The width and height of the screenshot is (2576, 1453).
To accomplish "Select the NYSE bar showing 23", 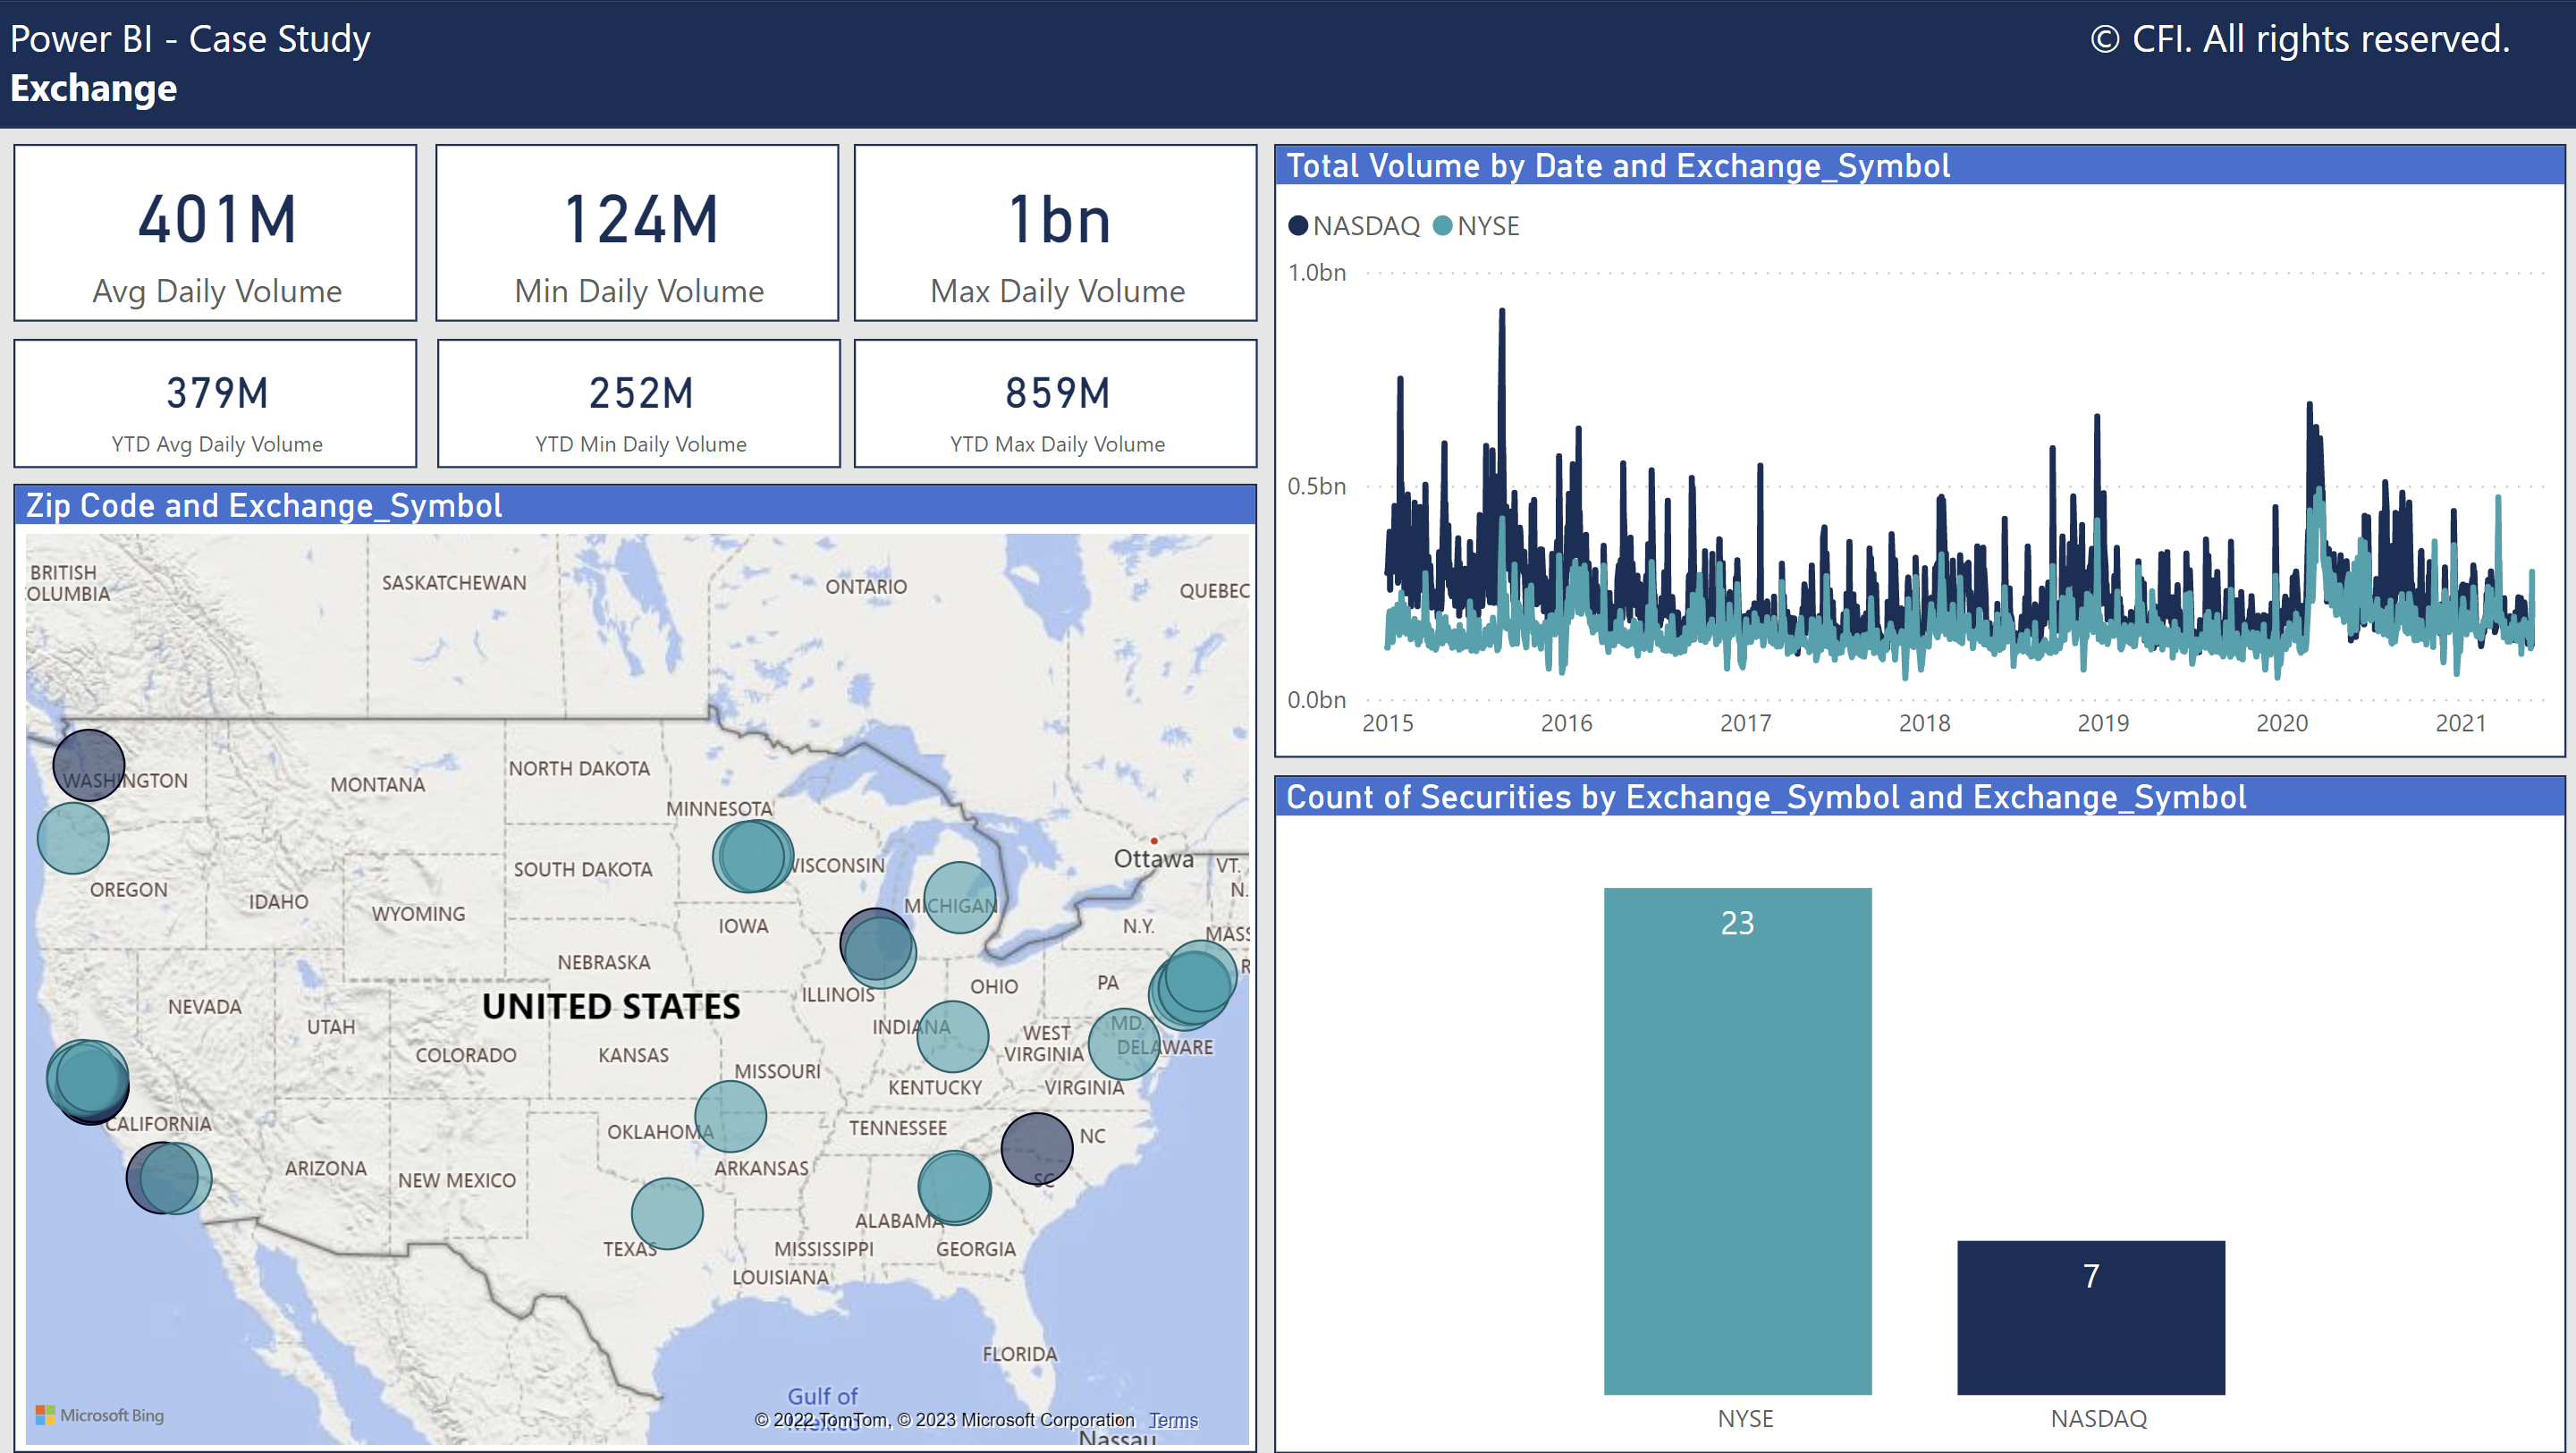I will (1737, 1140).
